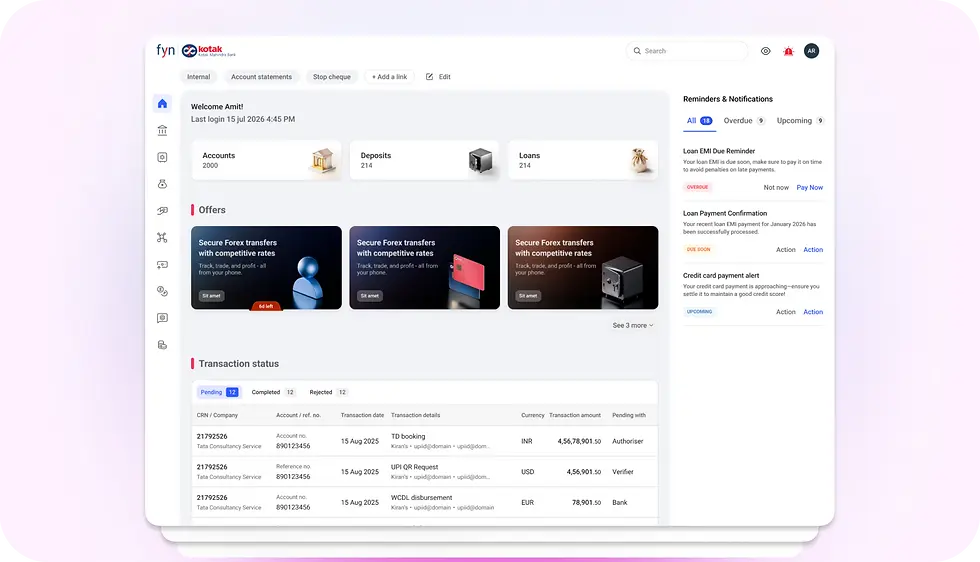Select the Pending transactions tab

(x=218, y=392)
